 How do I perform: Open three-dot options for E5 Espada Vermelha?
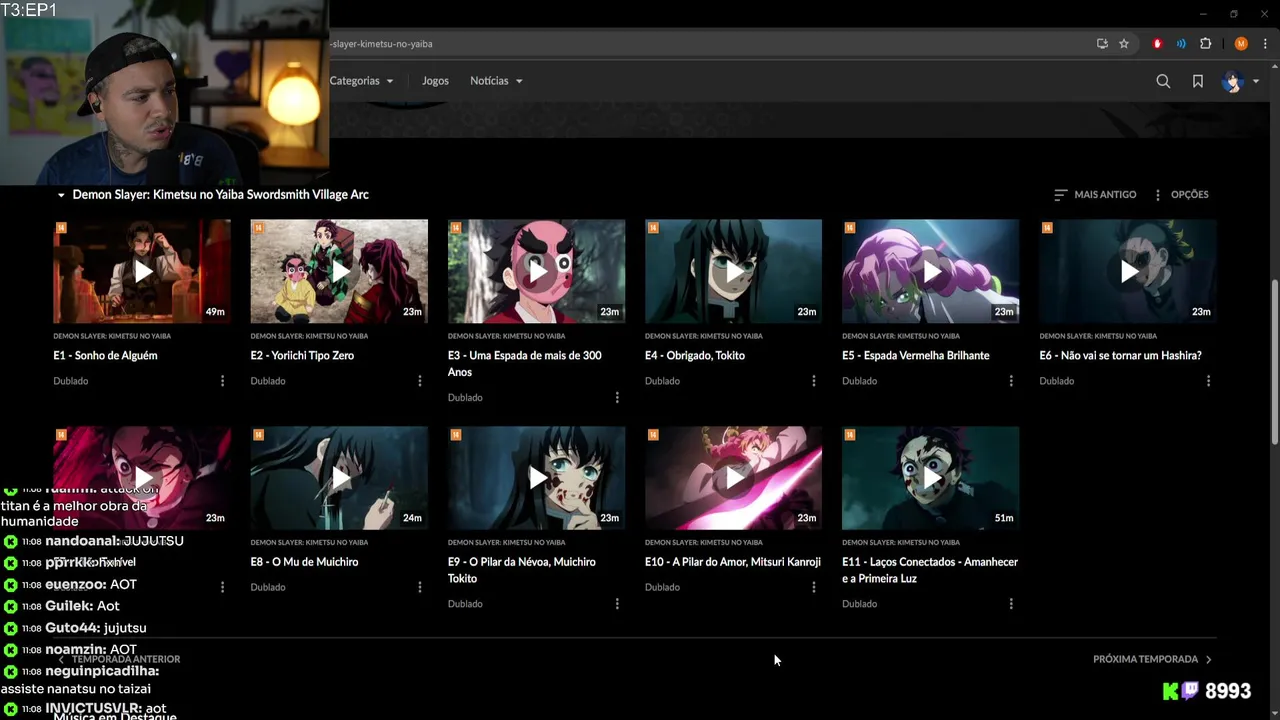pos(1011,381)
